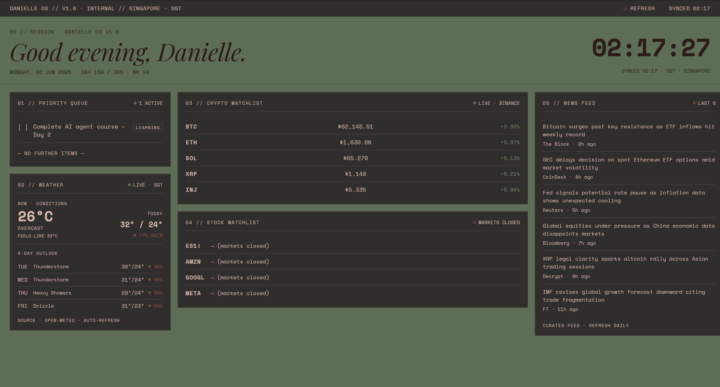Open the XRP legal clarity headline

tap(625, 263)
